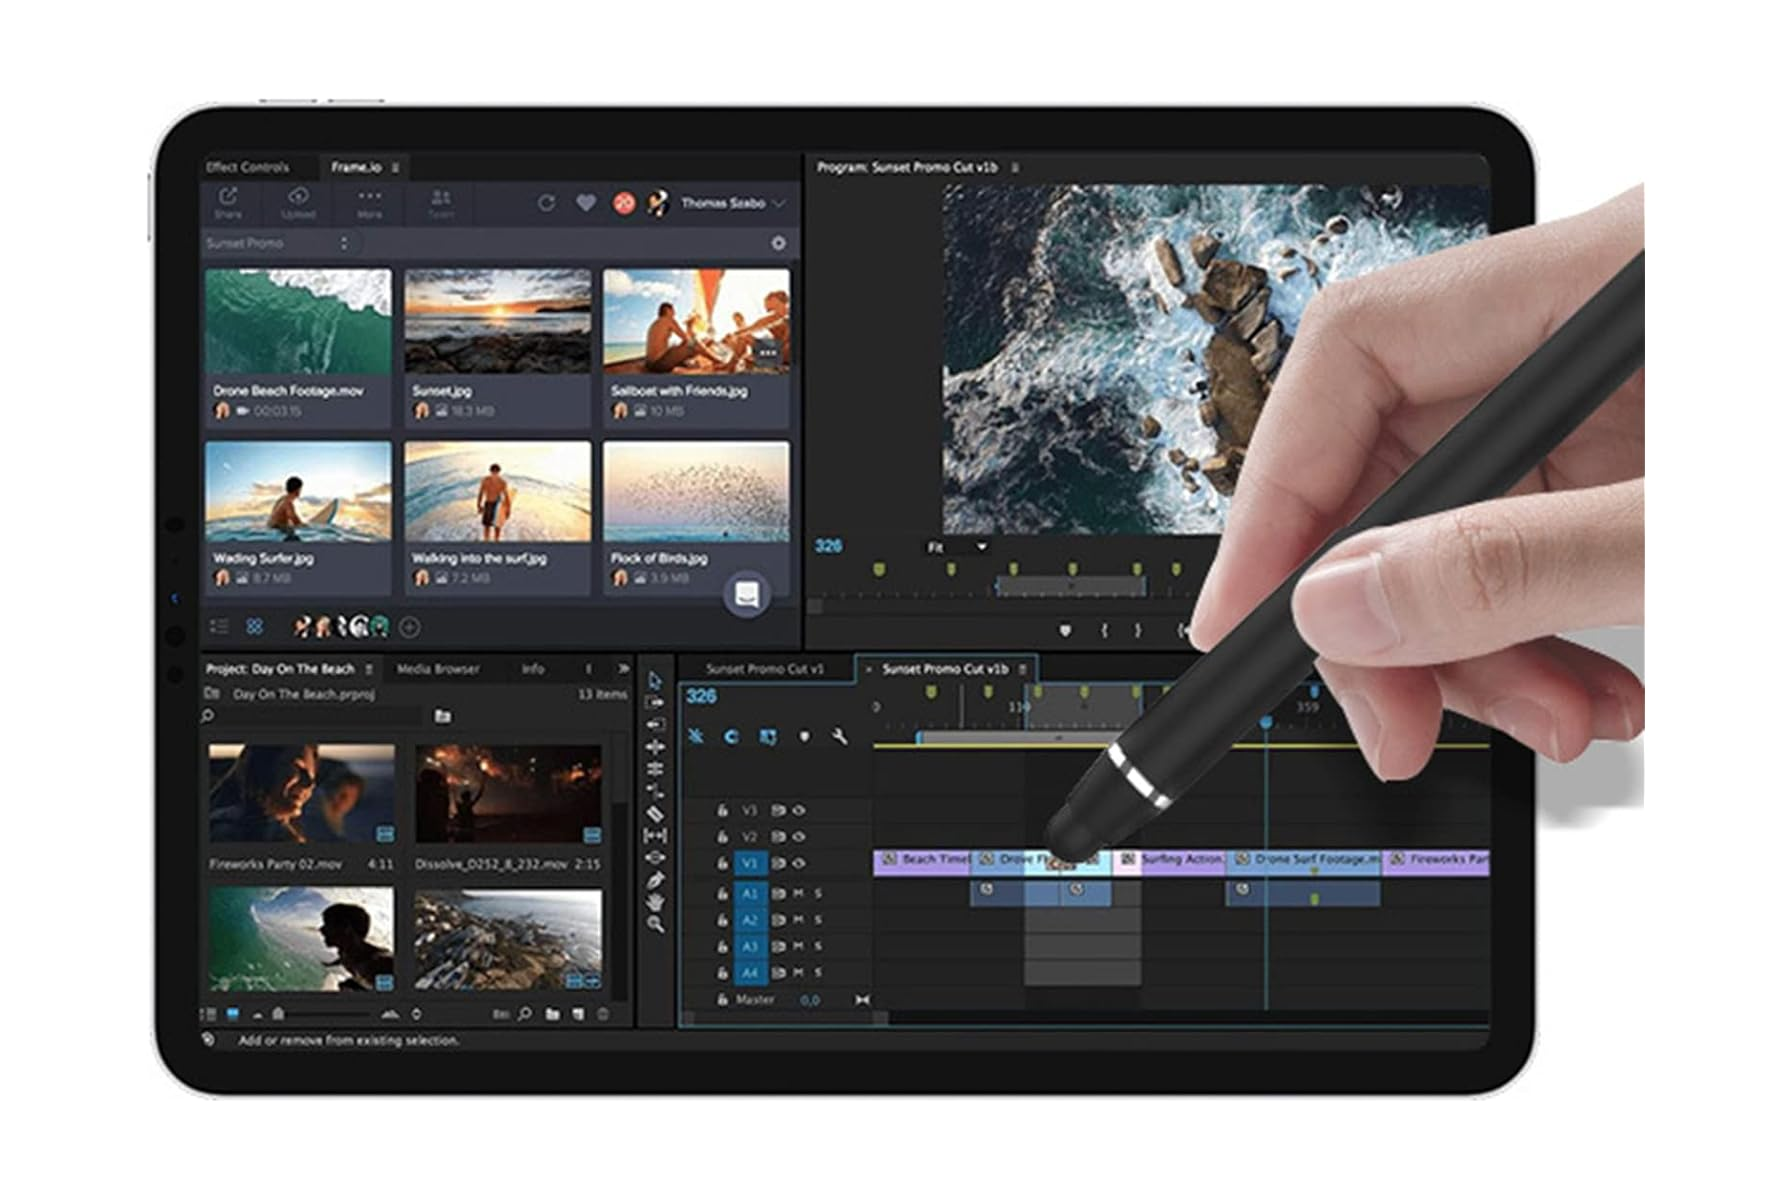Target the A1 audio track
1790x1200 pixels.
(x=750, y=892)
